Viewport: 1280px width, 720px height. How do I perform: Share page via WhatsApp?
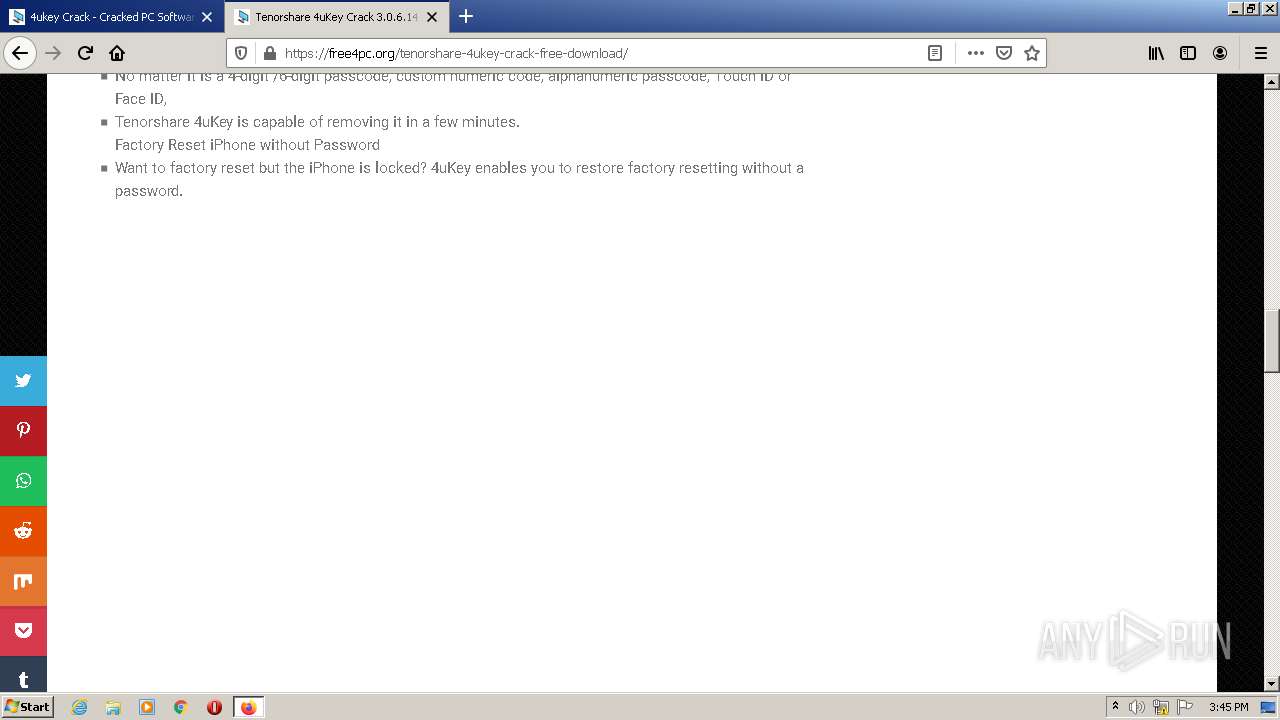point(23,481)
